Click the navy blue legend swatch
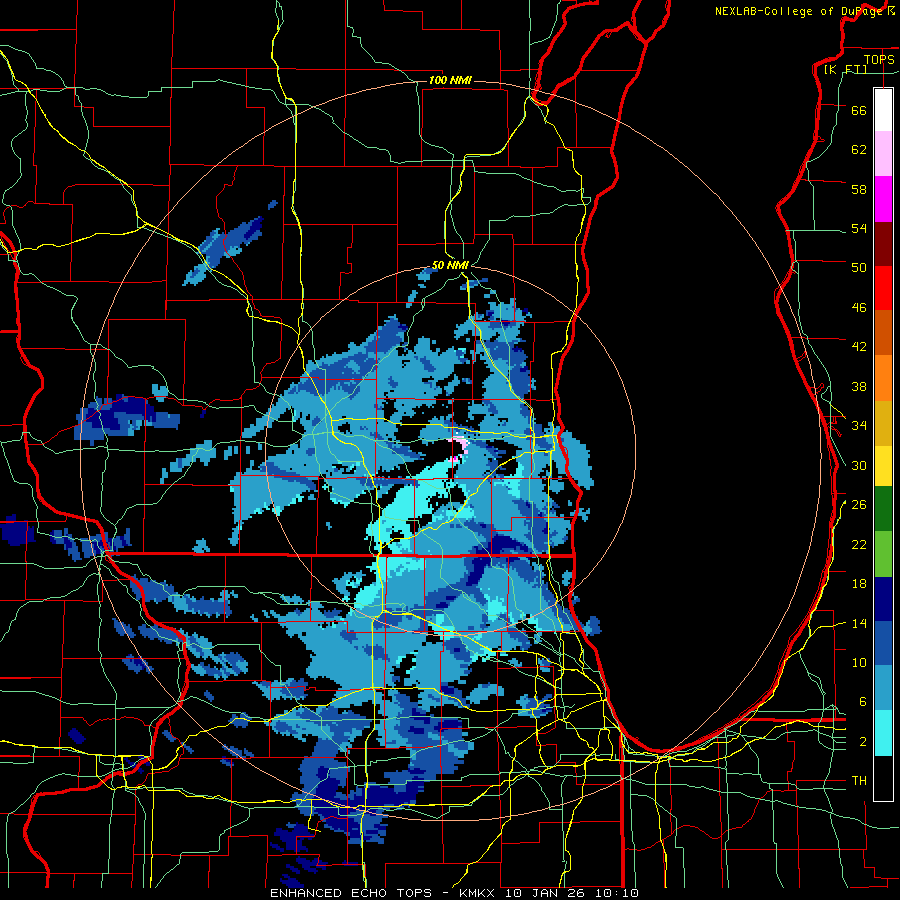 (x=883, y=599)
